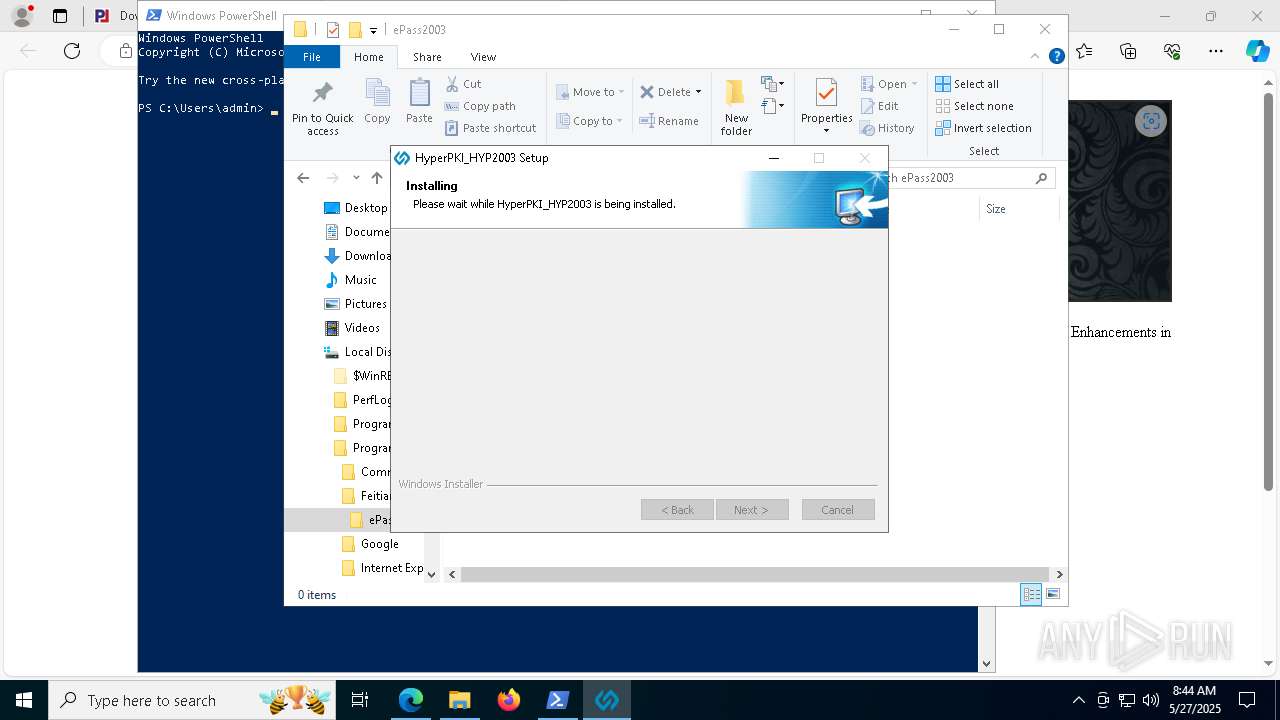Open the Easy access dropdown icon
Screen dimensions: 1280x720
772,106
